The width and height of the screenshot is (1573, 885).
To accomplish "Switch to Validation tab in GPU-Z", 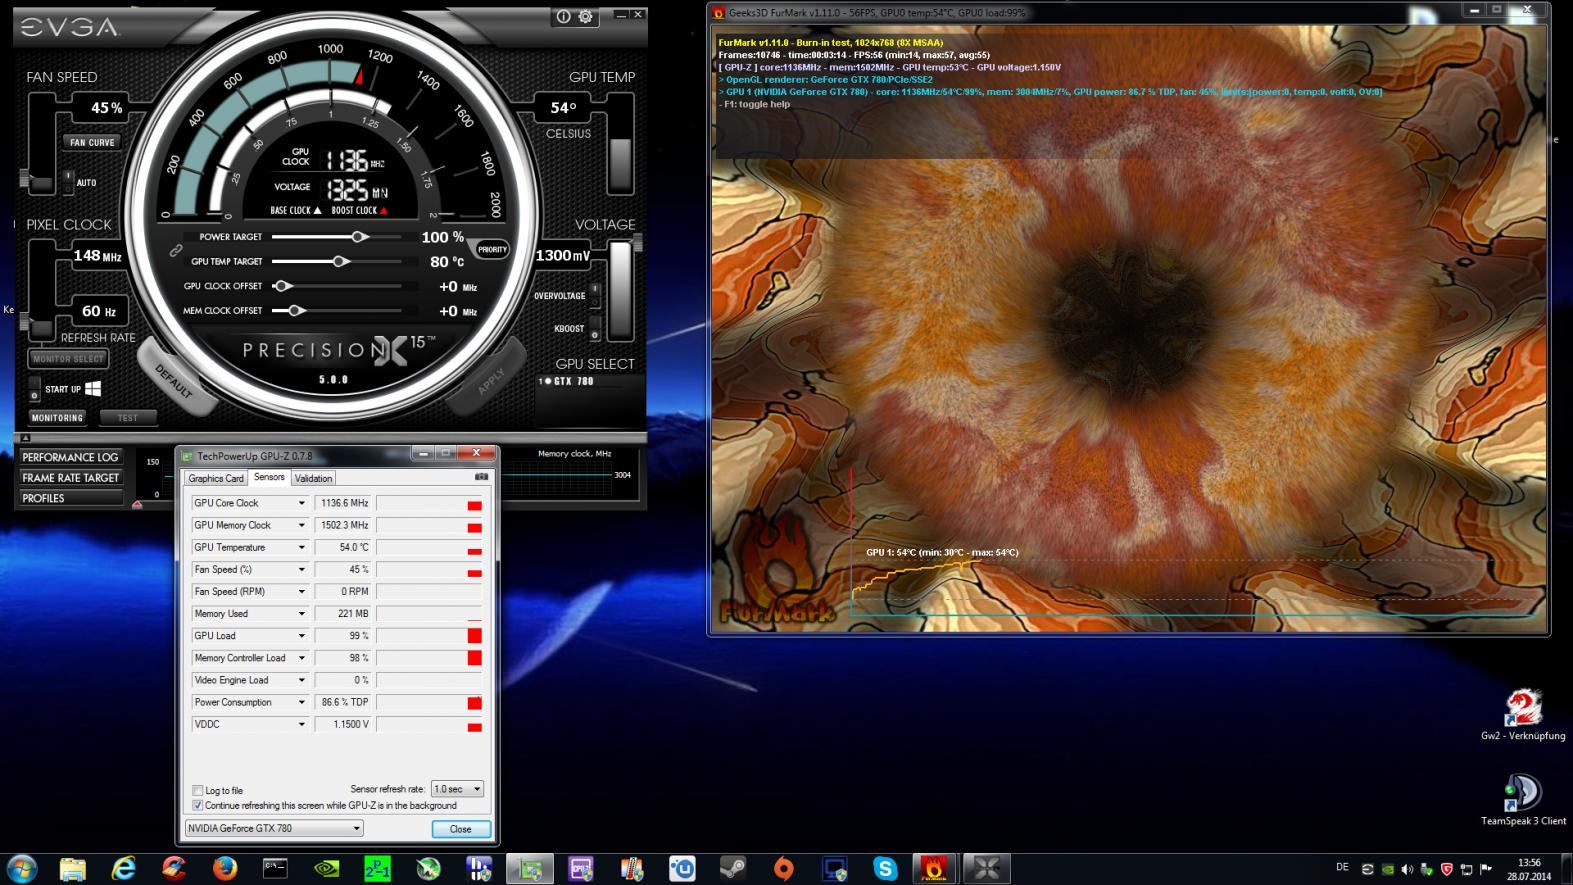I will 313,478.
